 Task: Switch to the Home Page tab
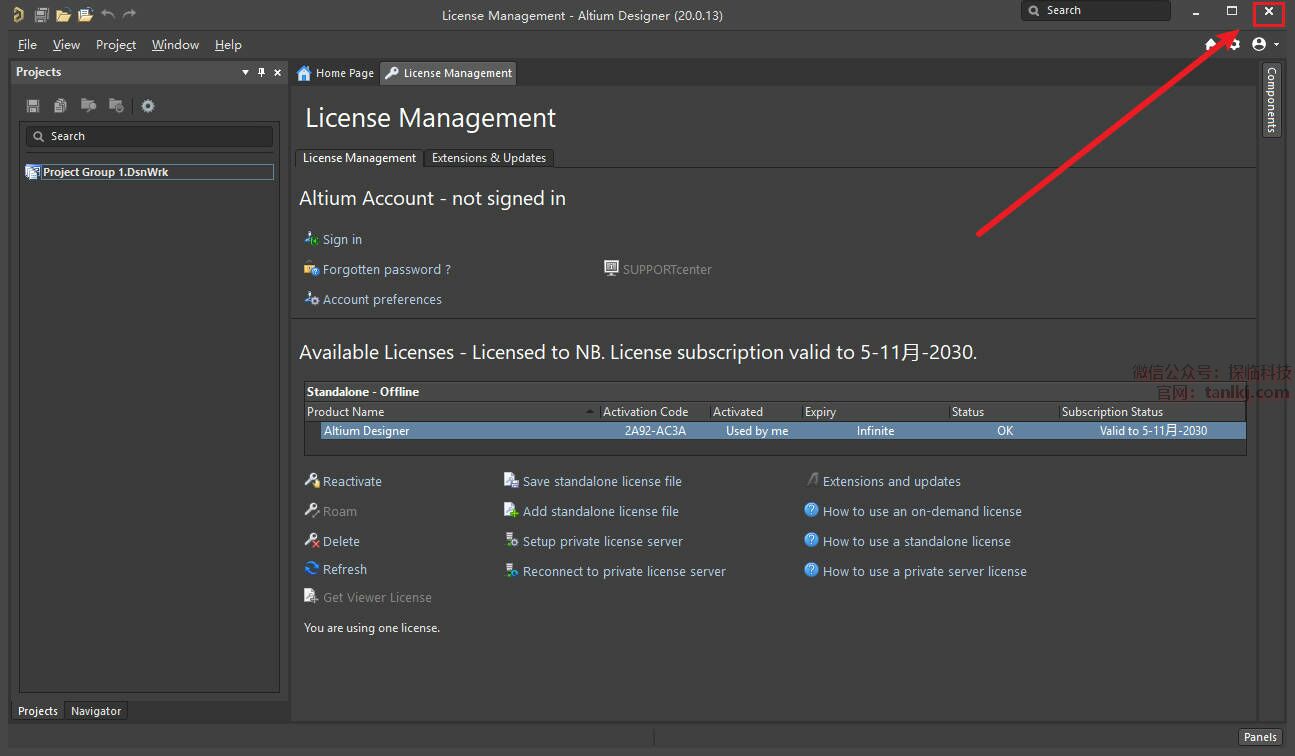pos(336,73)
